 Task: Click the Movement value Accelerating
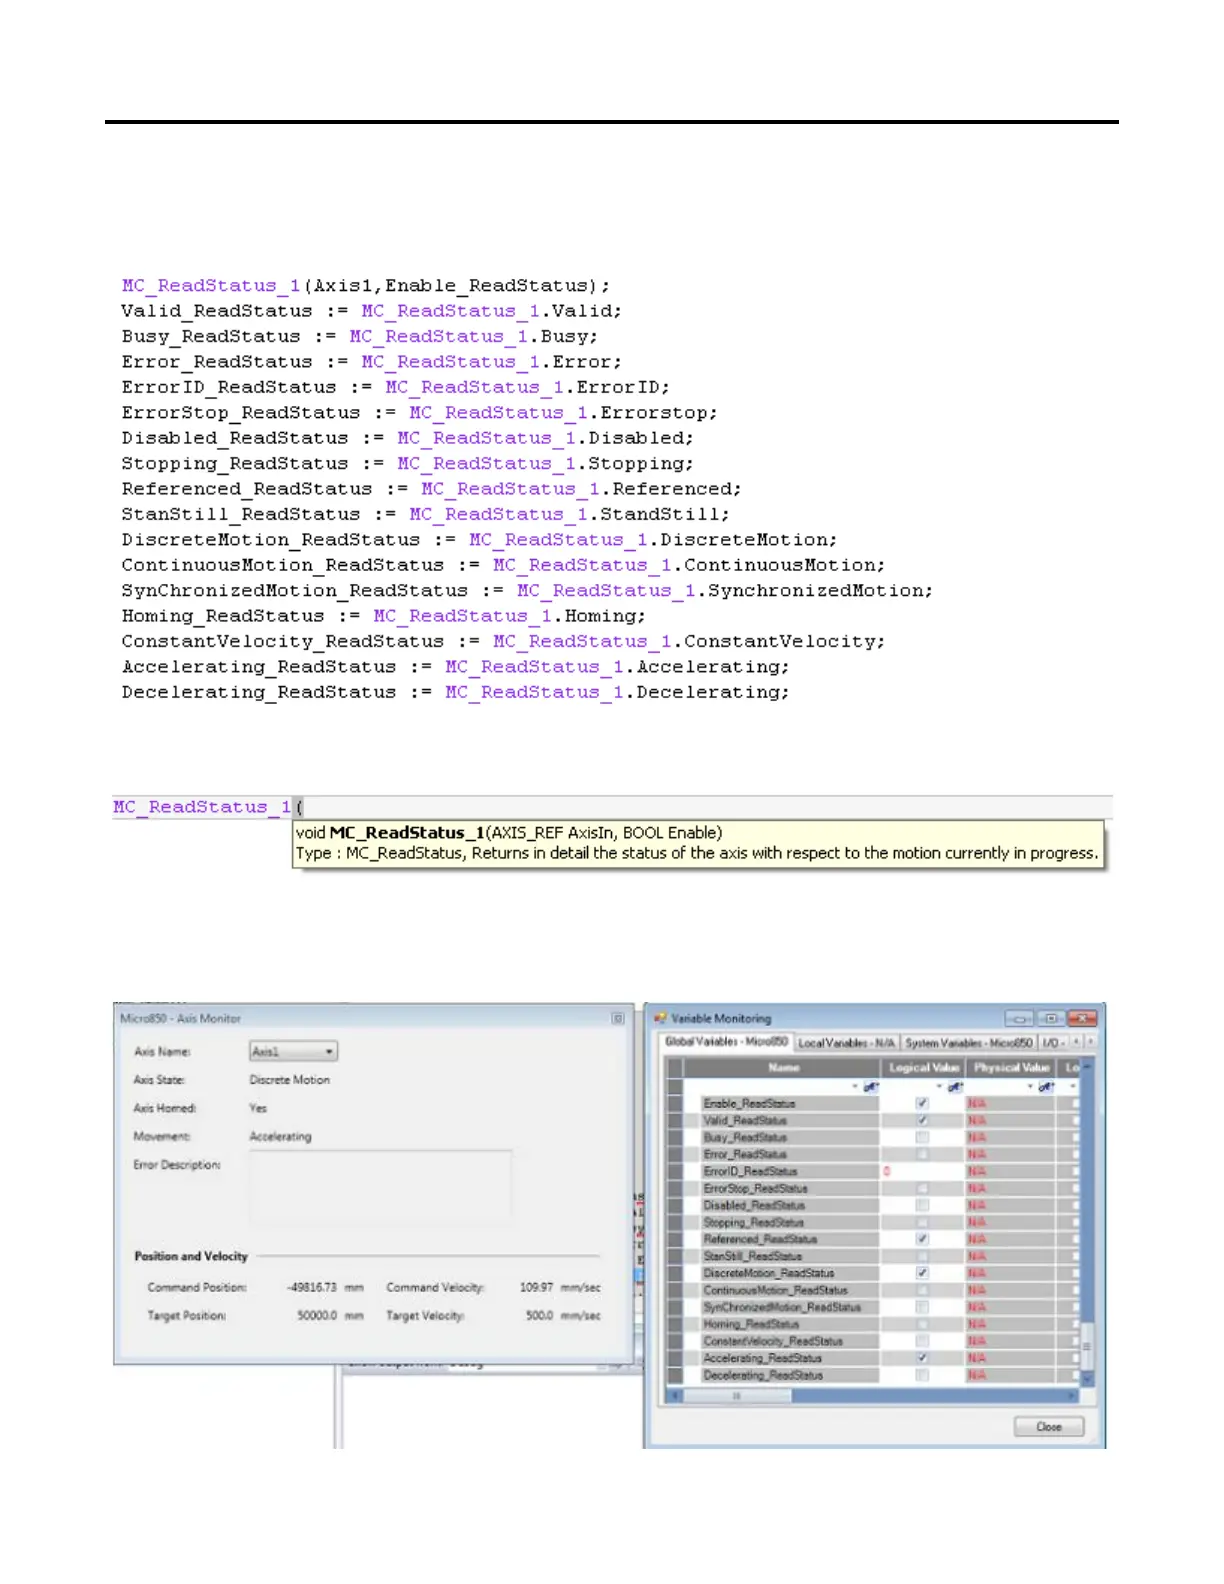(280, 1137)
